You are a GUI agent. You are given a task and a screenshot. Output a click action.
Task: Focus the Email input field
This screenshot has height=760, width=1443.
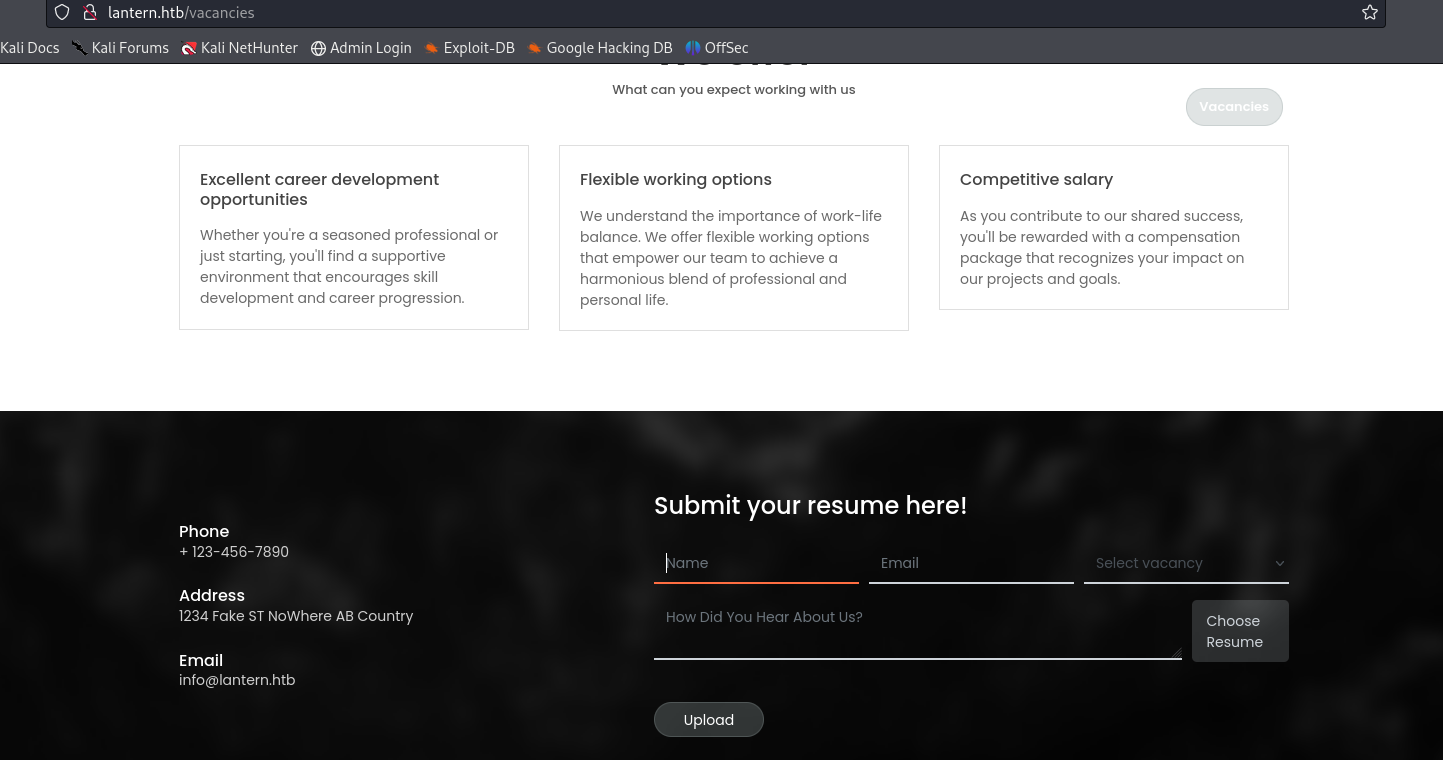[971, 563]
